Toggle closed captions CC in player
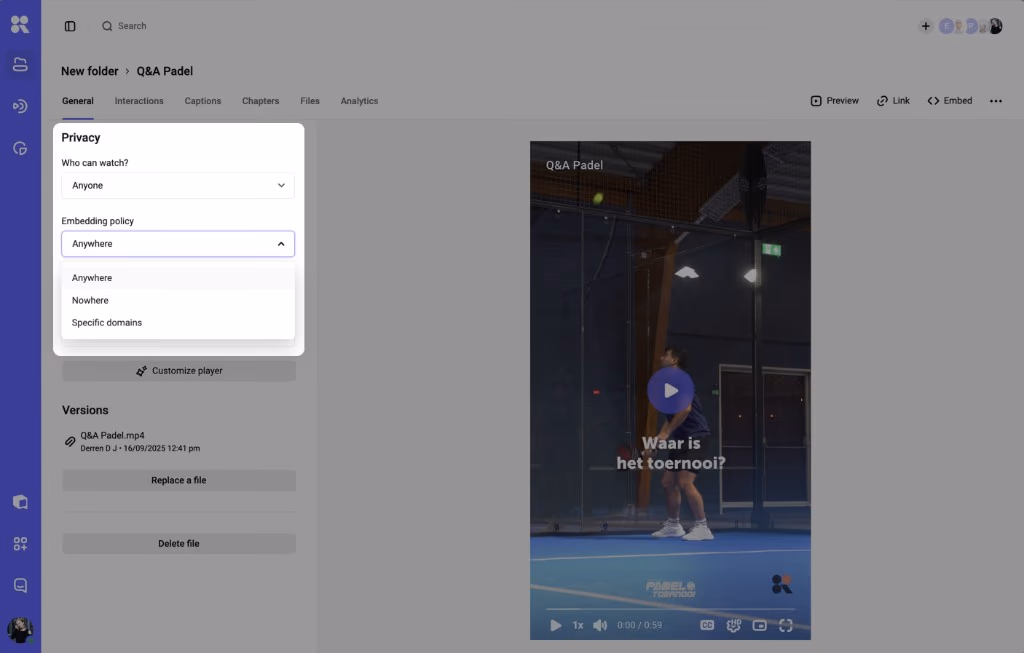Viewport: 1024px width, 653px height. (x=707, y=625)
